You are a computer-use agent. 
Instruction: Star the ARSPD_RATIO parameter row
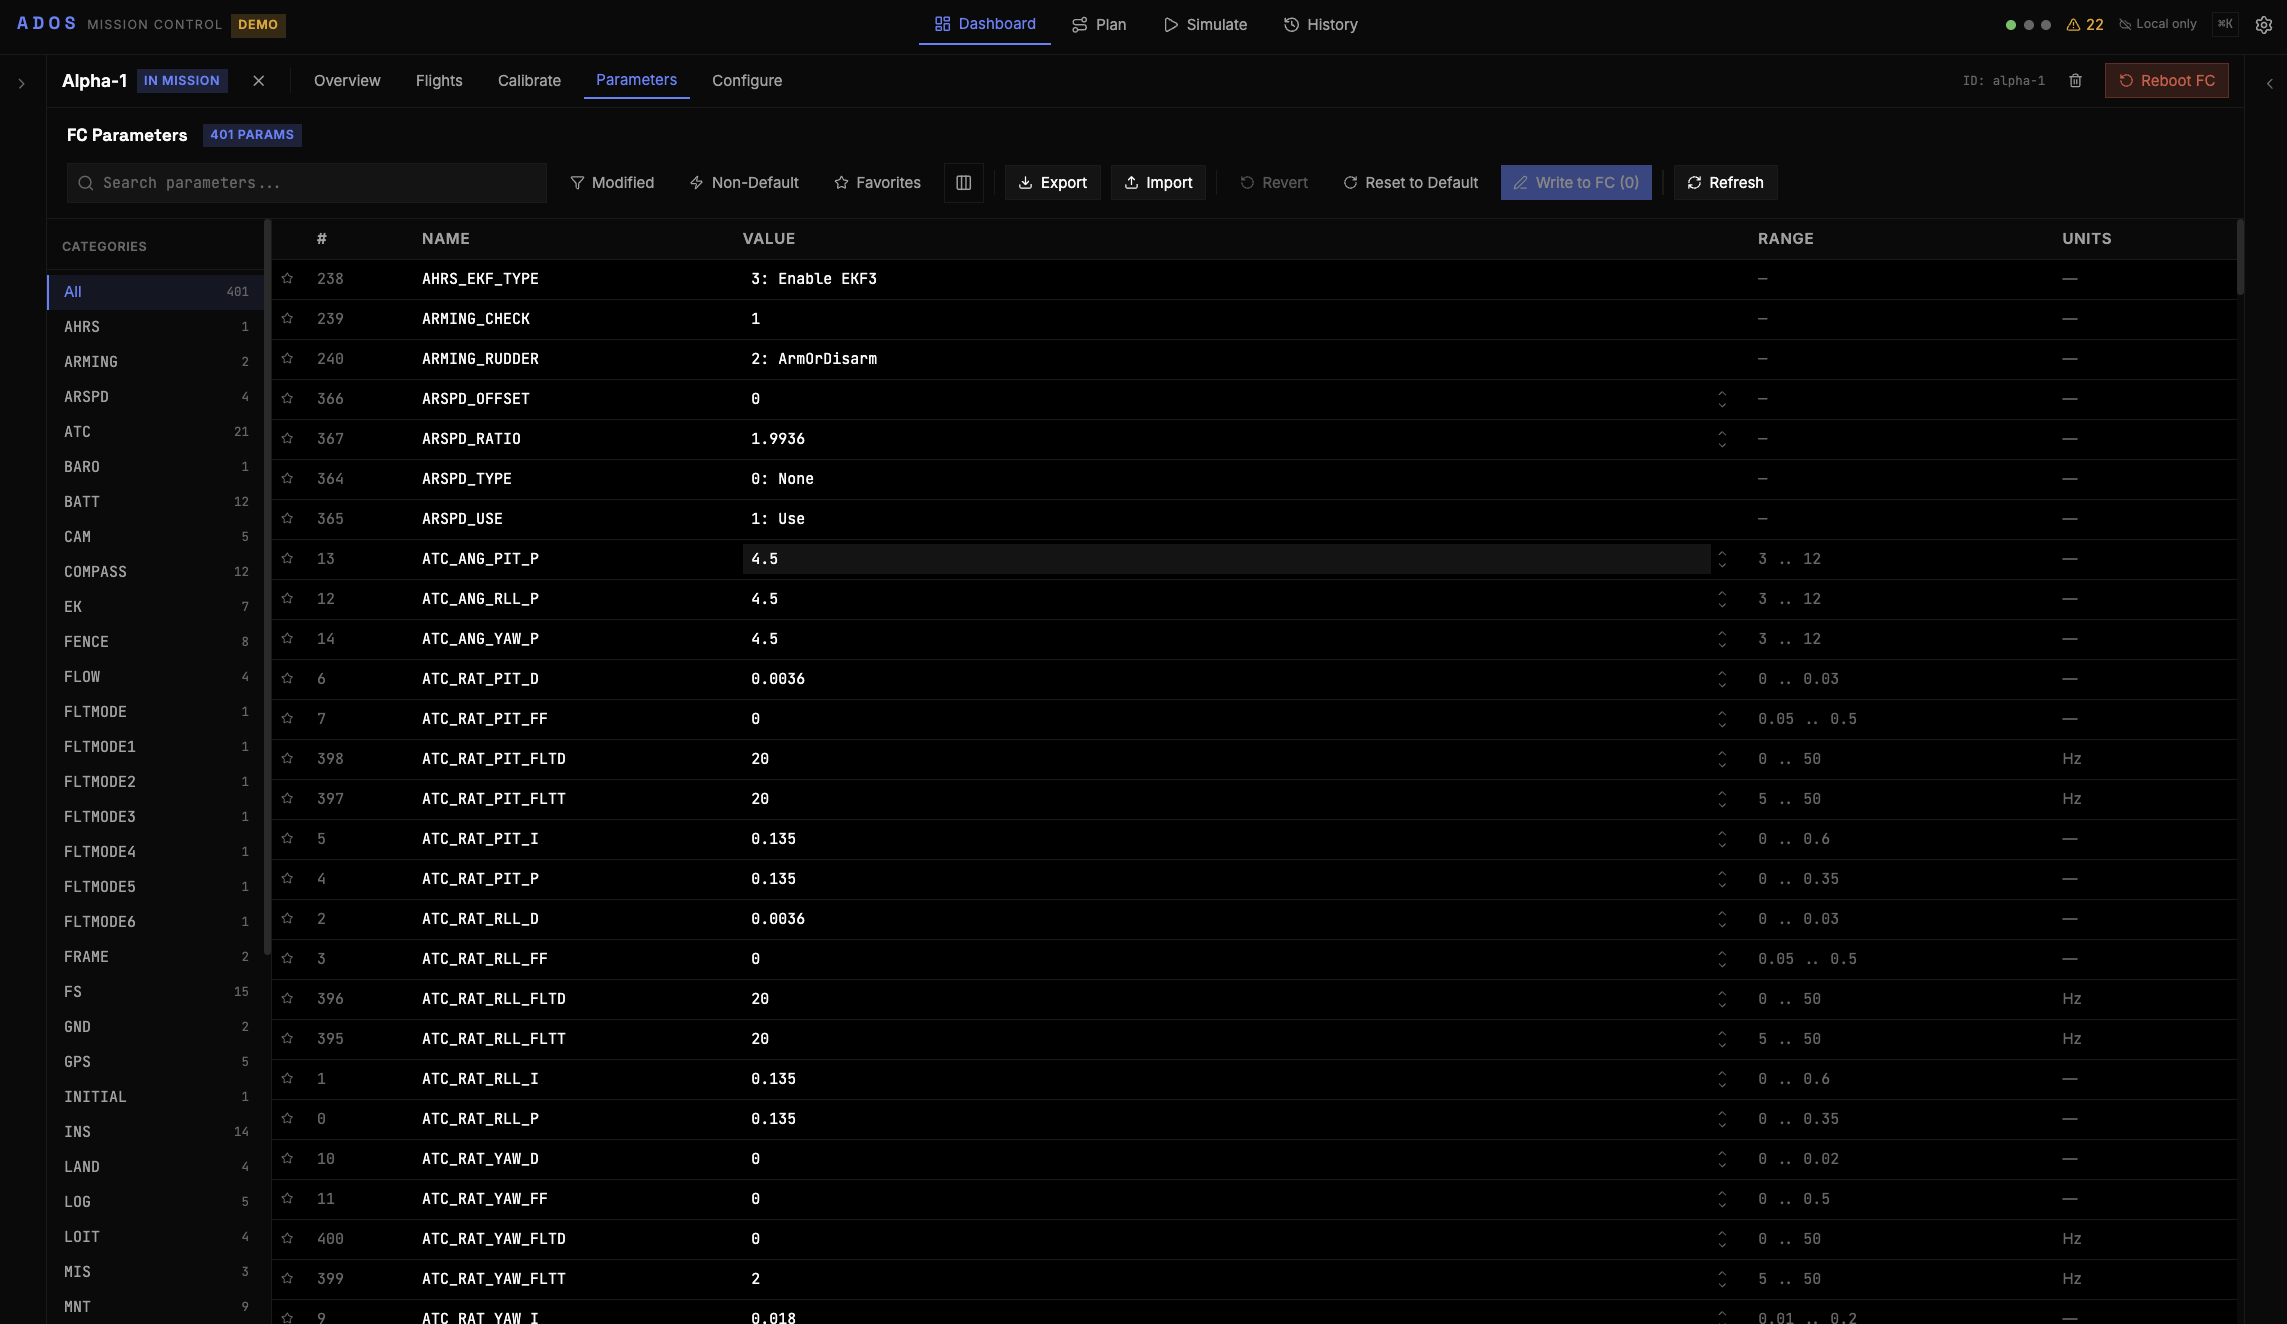point(287,439)
